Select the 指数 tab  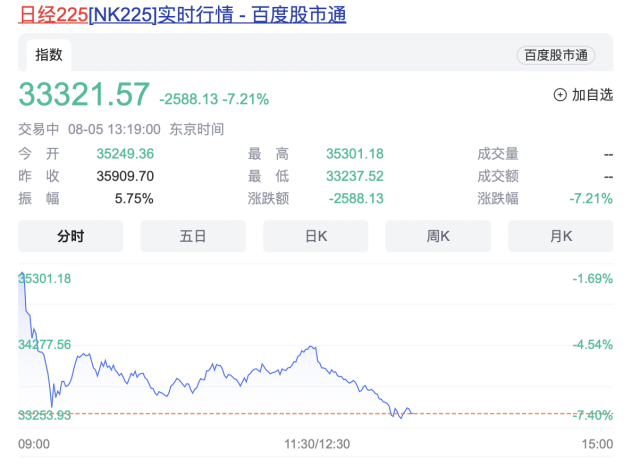tap(49, 55)
